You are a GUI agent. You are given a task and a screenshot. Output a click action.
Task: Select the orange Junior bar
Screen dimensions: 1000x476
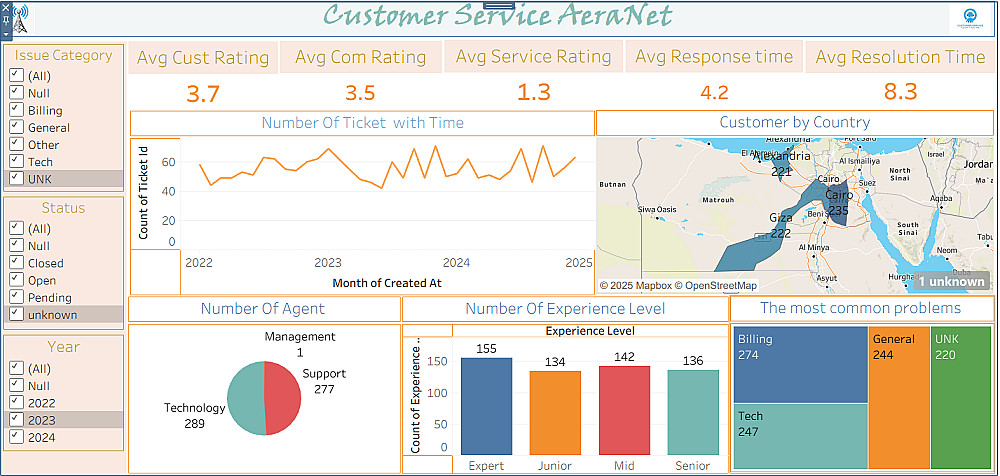pyautogui.click(x=555, y=413)
